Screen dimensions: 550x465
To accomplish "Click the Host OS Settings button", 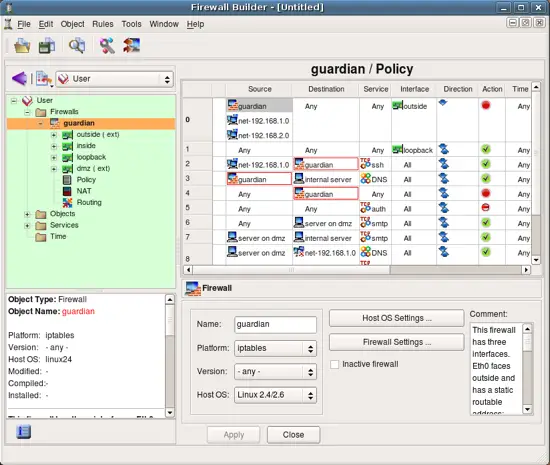I will 397,318.
